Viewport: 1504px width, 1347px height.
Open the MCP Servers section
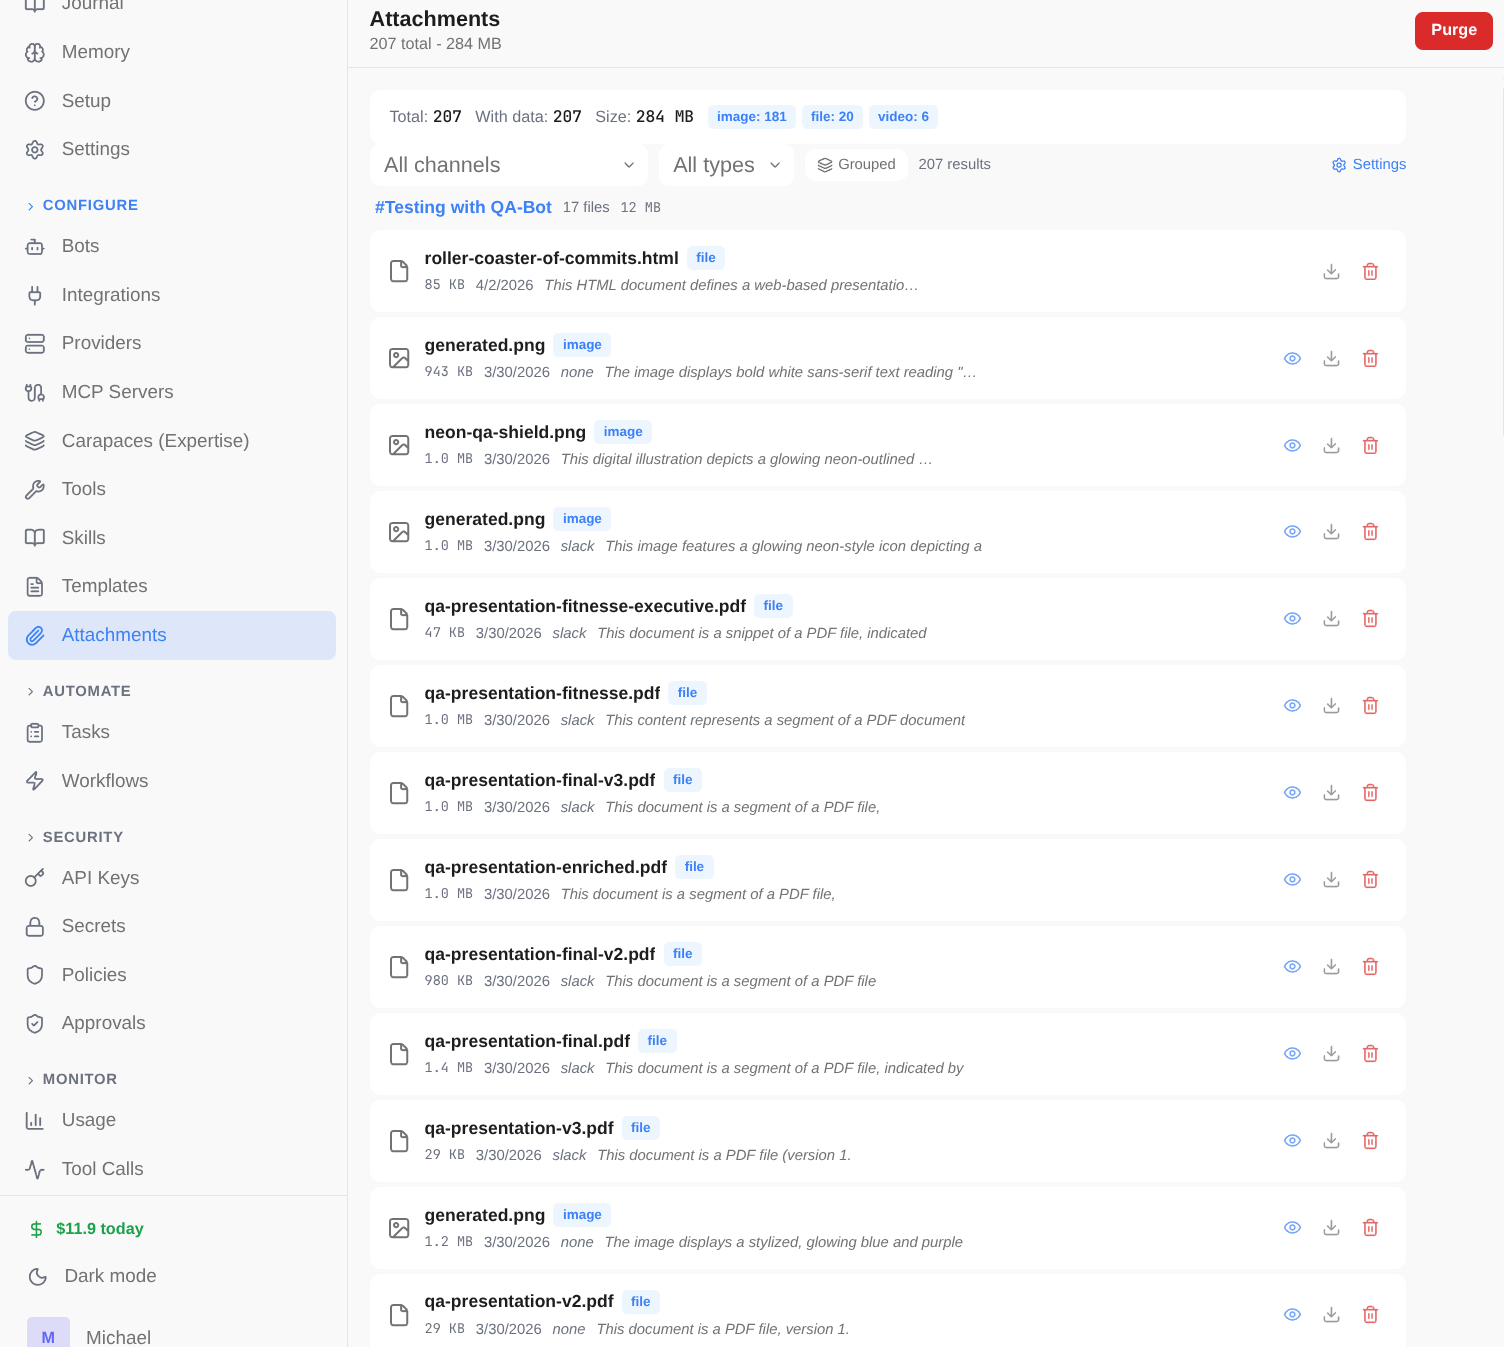(117, 392)
